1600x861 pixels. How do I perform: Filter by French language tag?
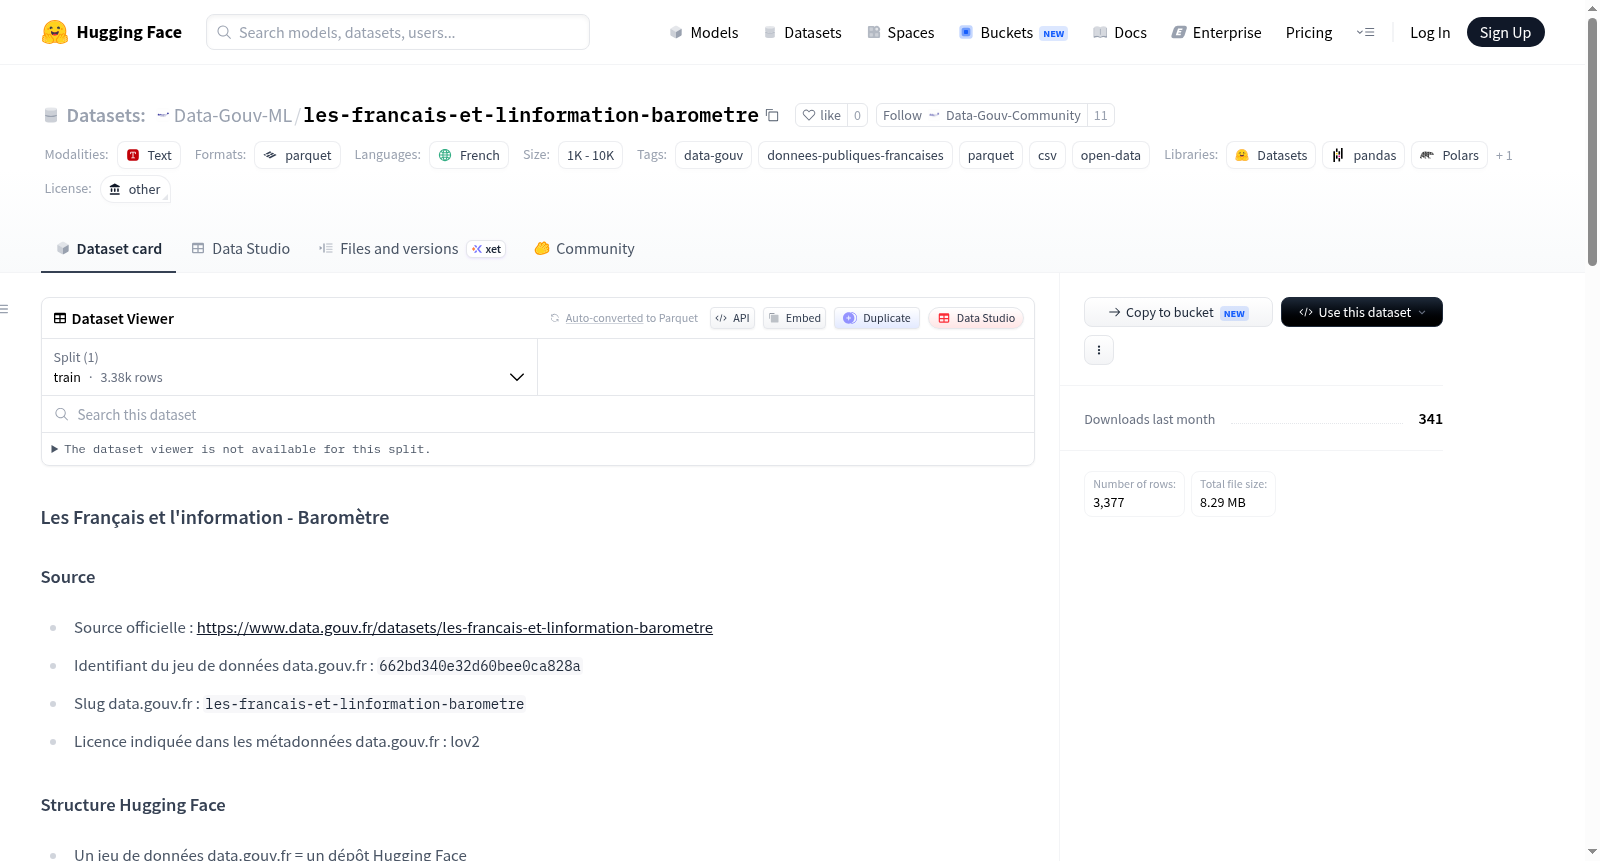coord(469,155)
